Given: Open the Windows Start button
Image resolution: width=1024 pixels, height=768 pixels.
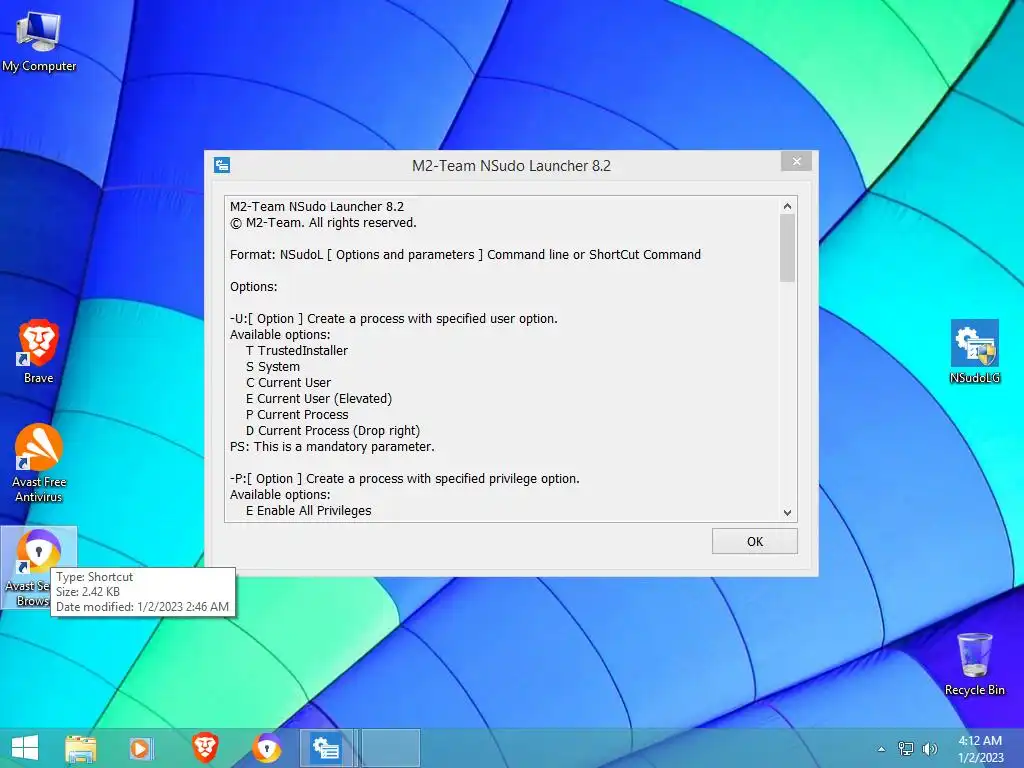Looking at the screenshot, I should (25, 748).
